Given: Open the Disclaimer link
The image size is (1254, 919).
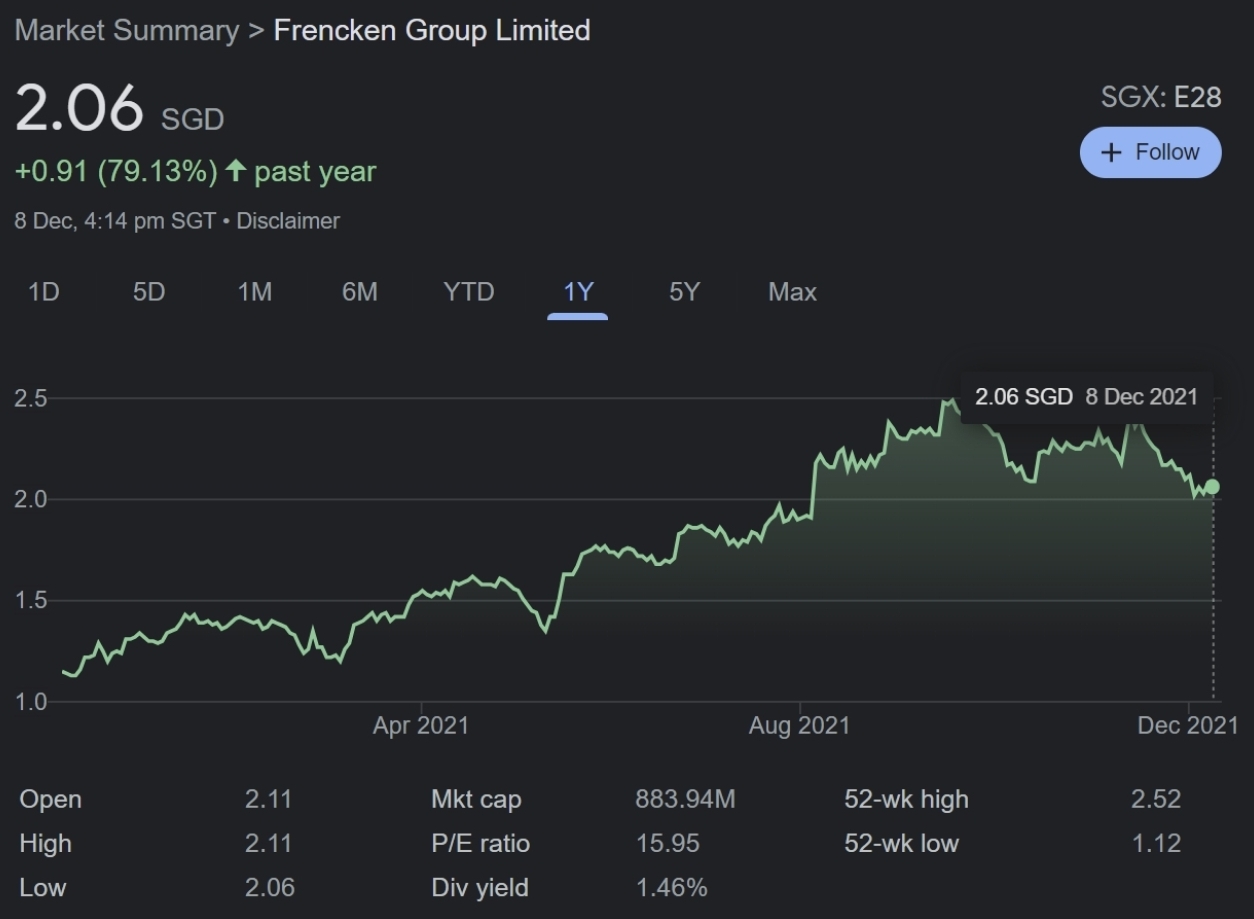Looking at the screenshot, I should 288,221.
